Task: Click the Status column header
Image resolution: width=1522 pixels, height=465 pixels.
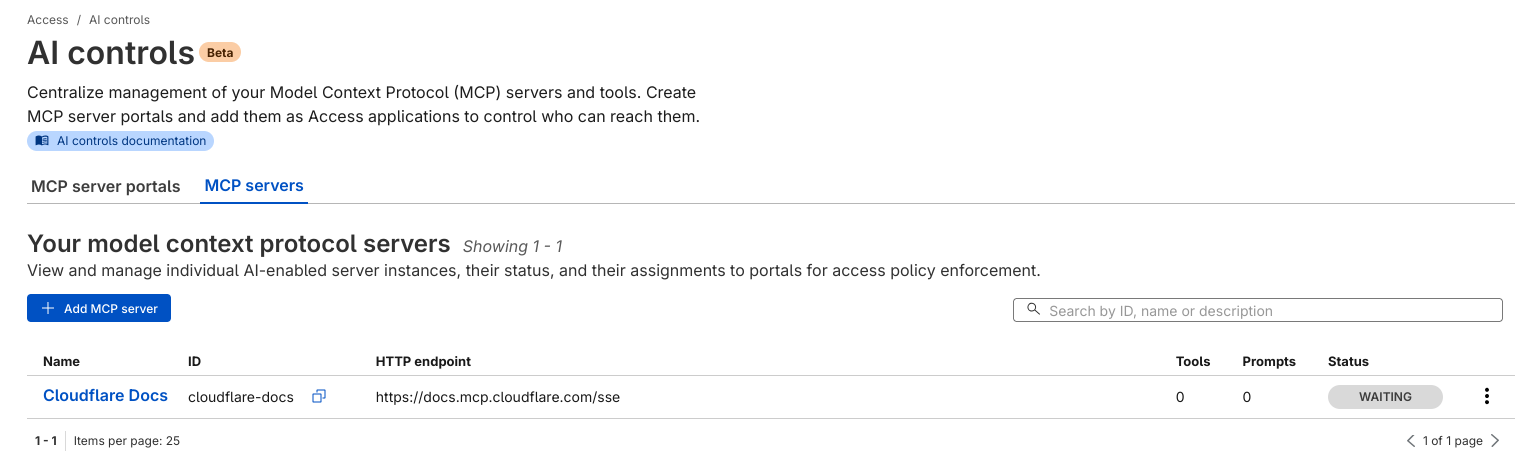Action: [1348, 361]
